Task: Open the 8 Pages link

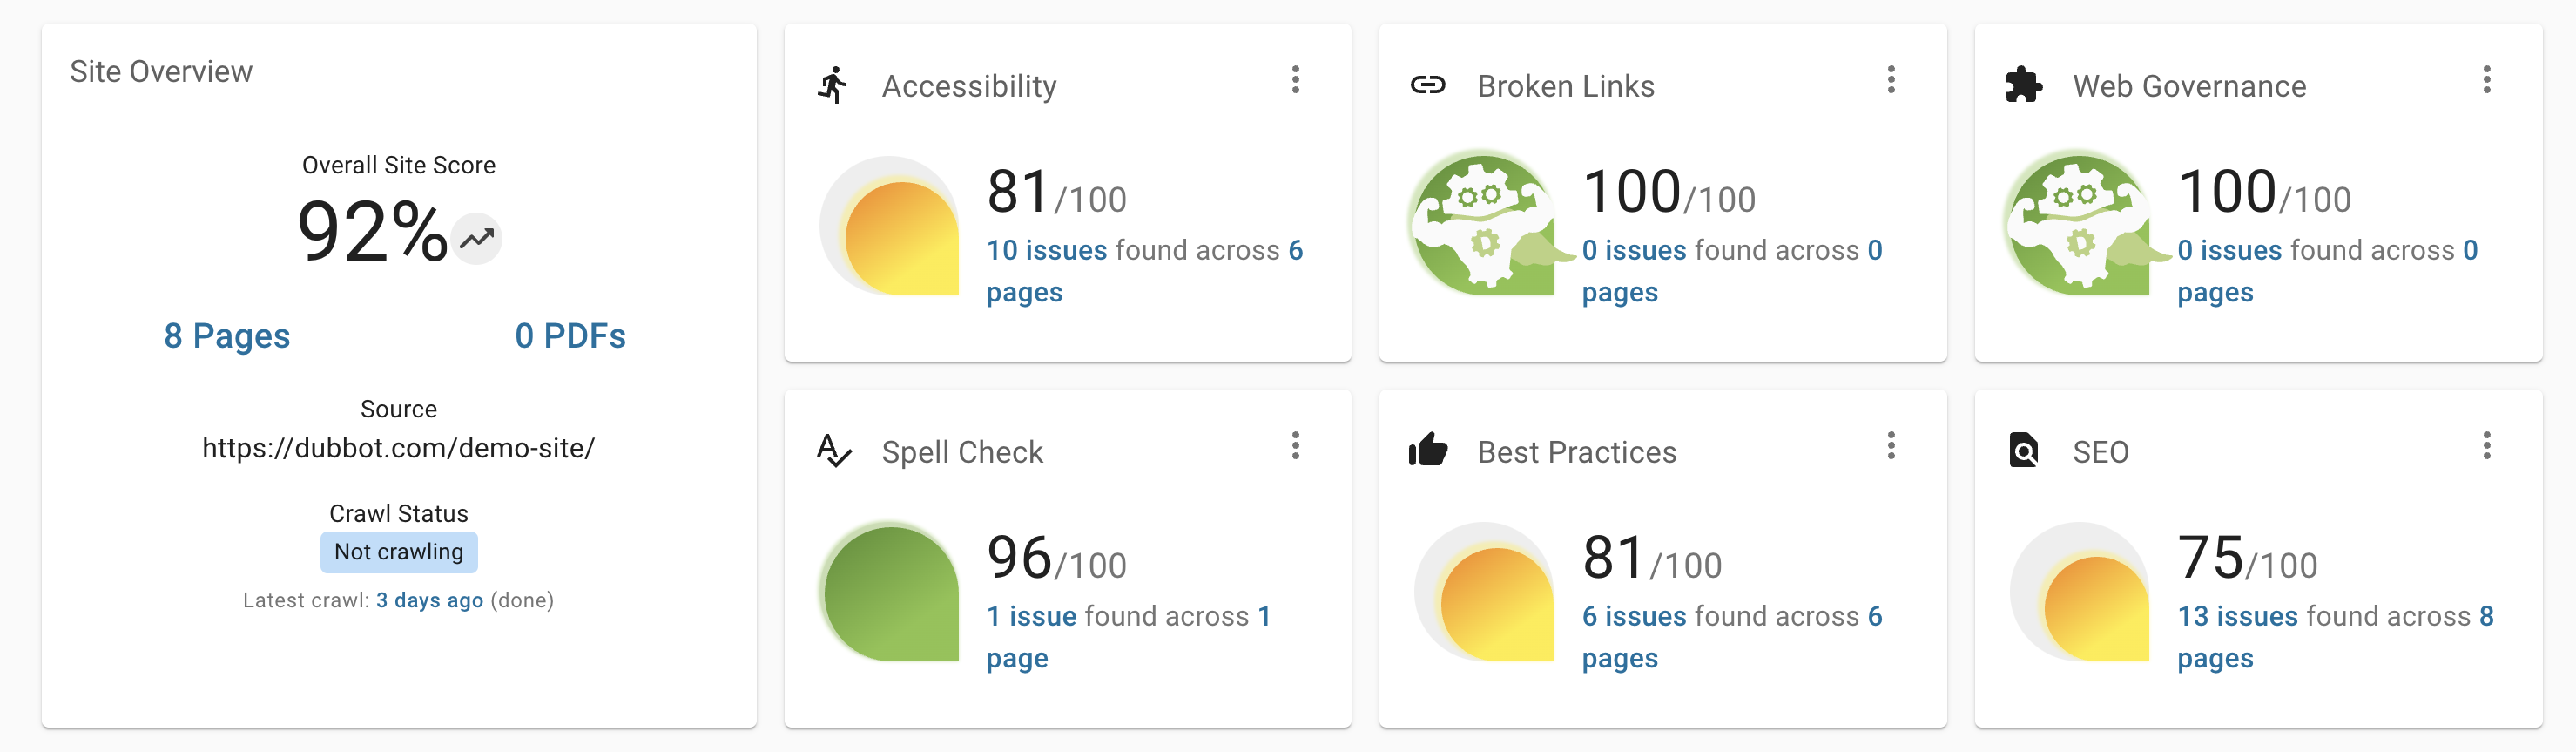Action: point(227,336)
